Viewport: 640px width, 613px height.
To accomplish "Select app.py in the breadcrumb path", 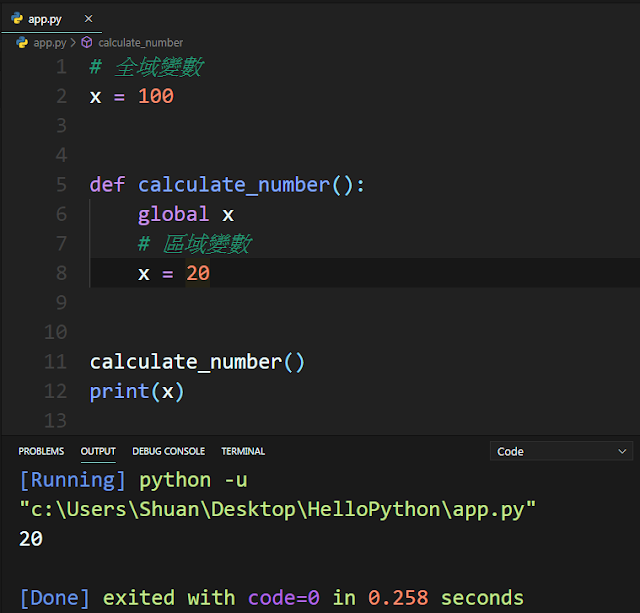I will 50,43.
